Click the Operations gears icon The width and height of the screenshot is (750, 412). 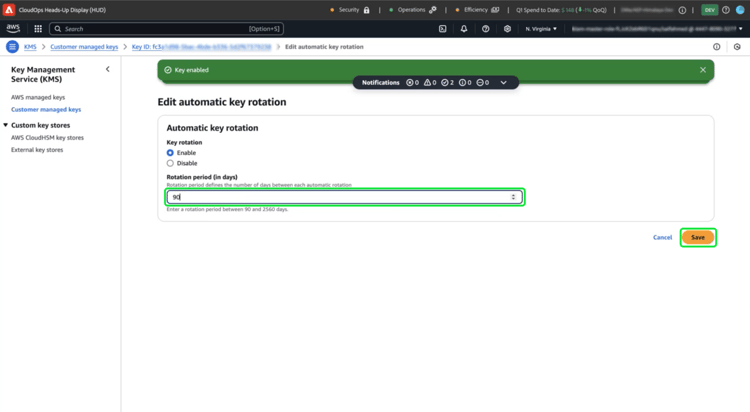pyautogui.click(x=432, y=10)
